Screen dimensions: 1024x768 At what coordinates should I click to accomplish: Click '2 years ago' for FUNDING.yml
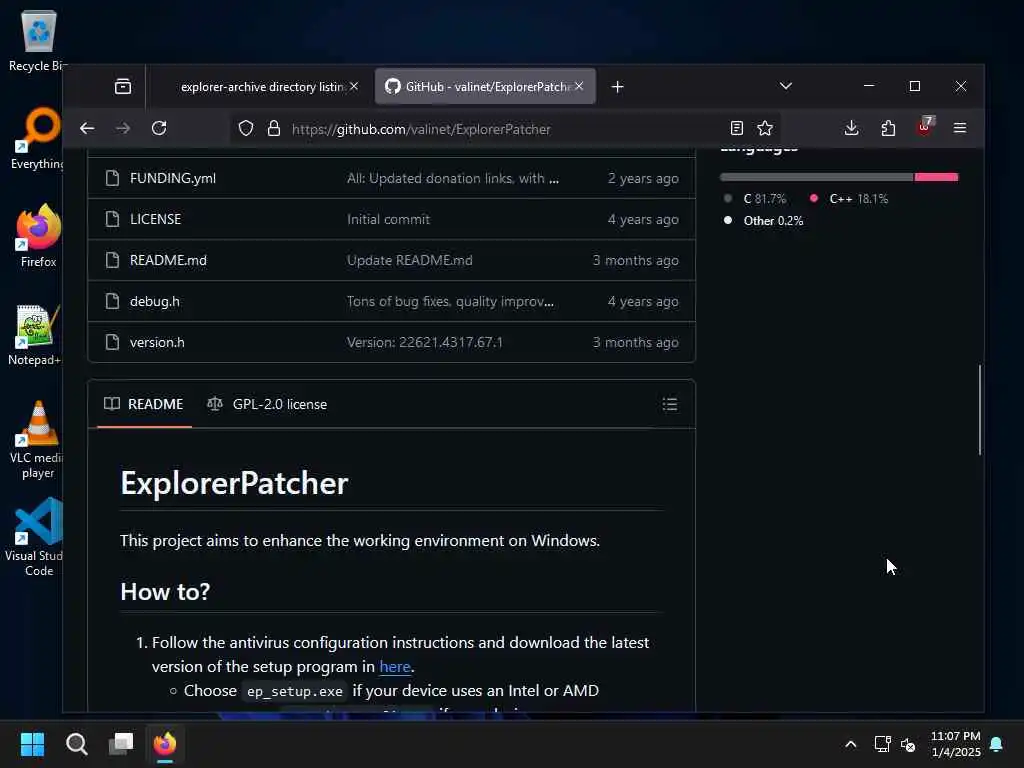point(643,178)
